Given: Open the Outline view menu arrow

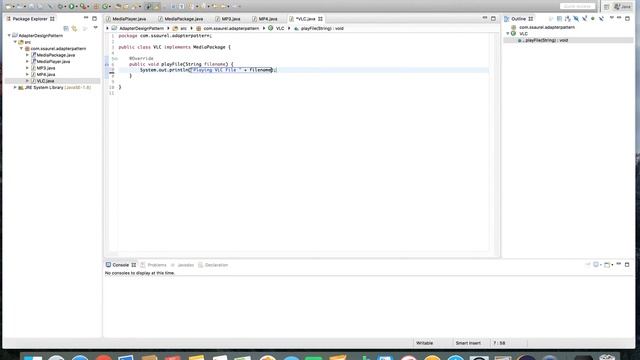Looking at the screenshot, I should (x=611, y=18).
